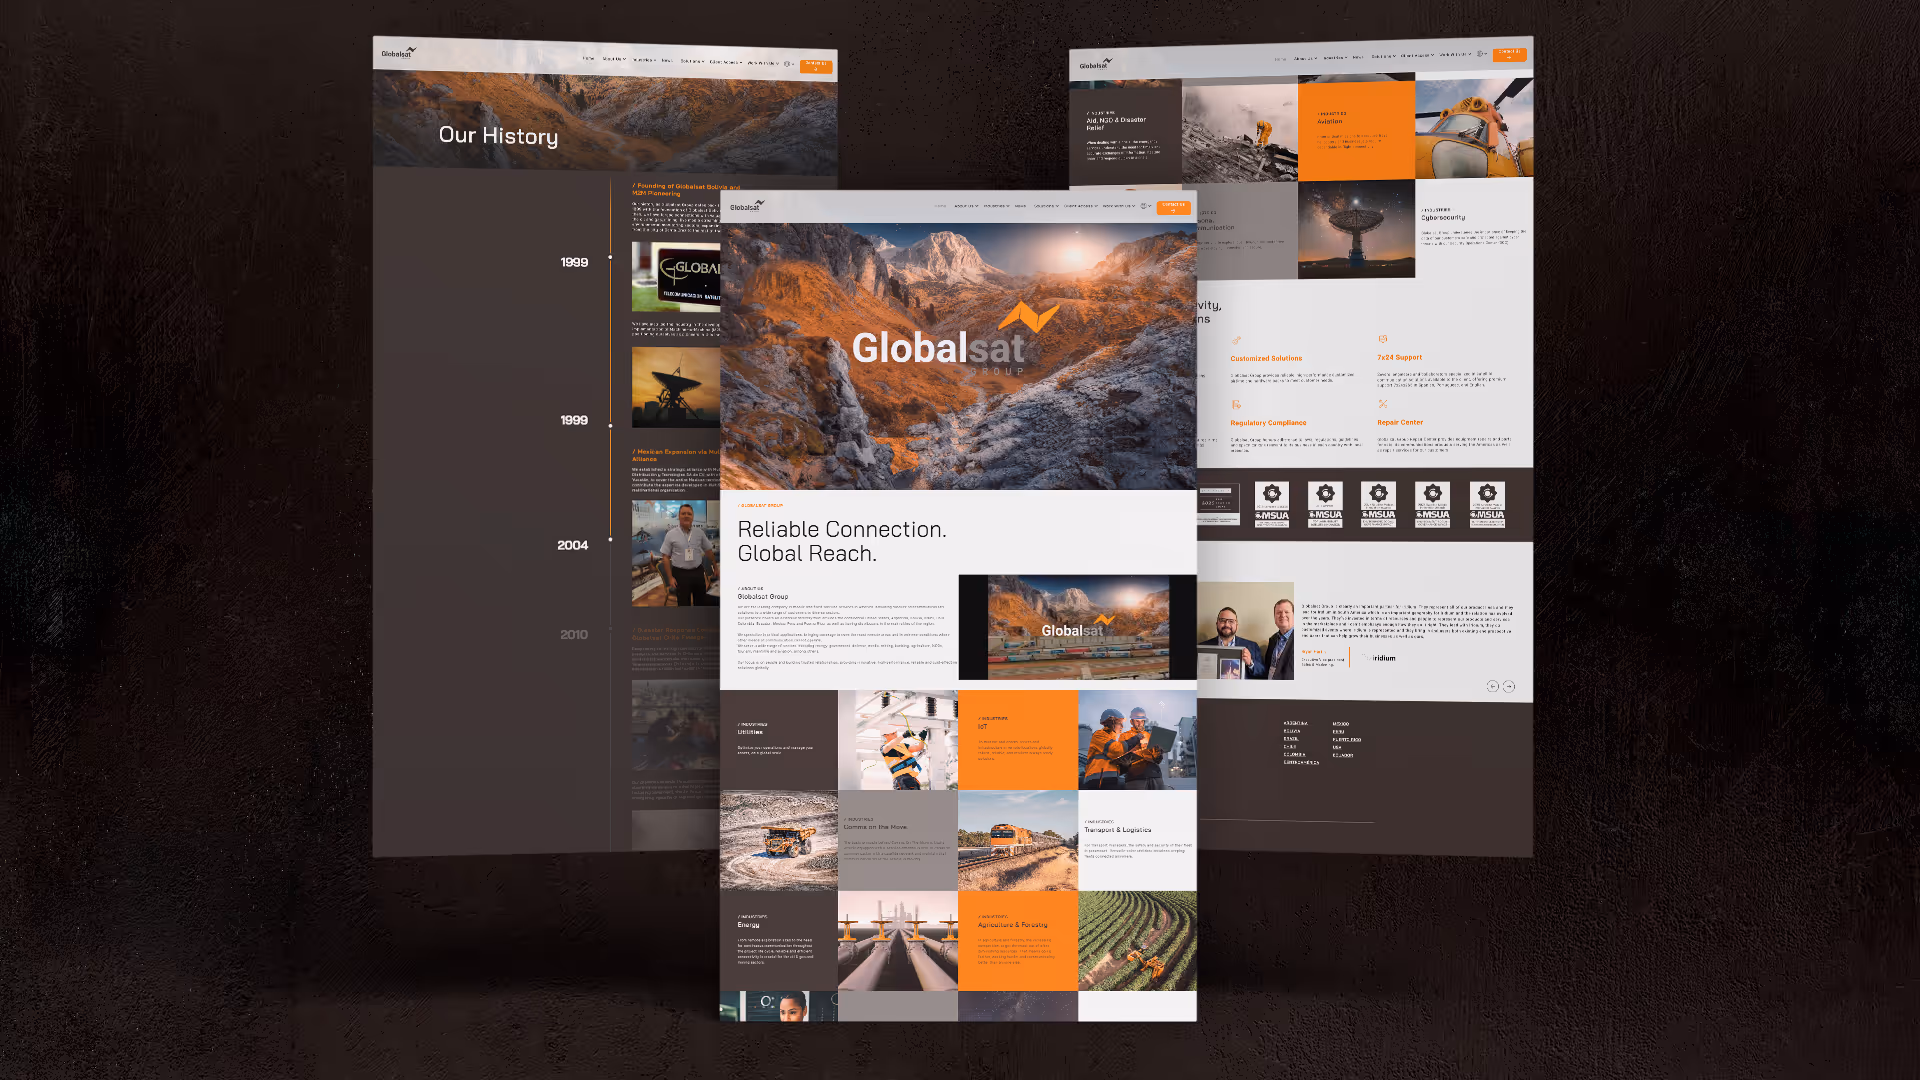The height and width of the screenshot is (1080, 1920).
Task: Expand the Industries menu on the center homepage
Action: click(x=996, y=206)
